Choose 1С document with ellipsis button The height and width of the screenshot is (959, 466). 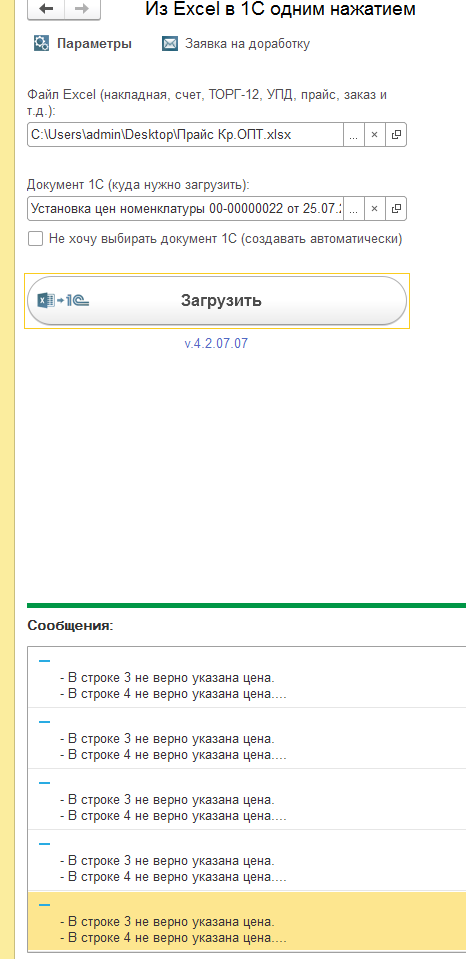point(353,209)
